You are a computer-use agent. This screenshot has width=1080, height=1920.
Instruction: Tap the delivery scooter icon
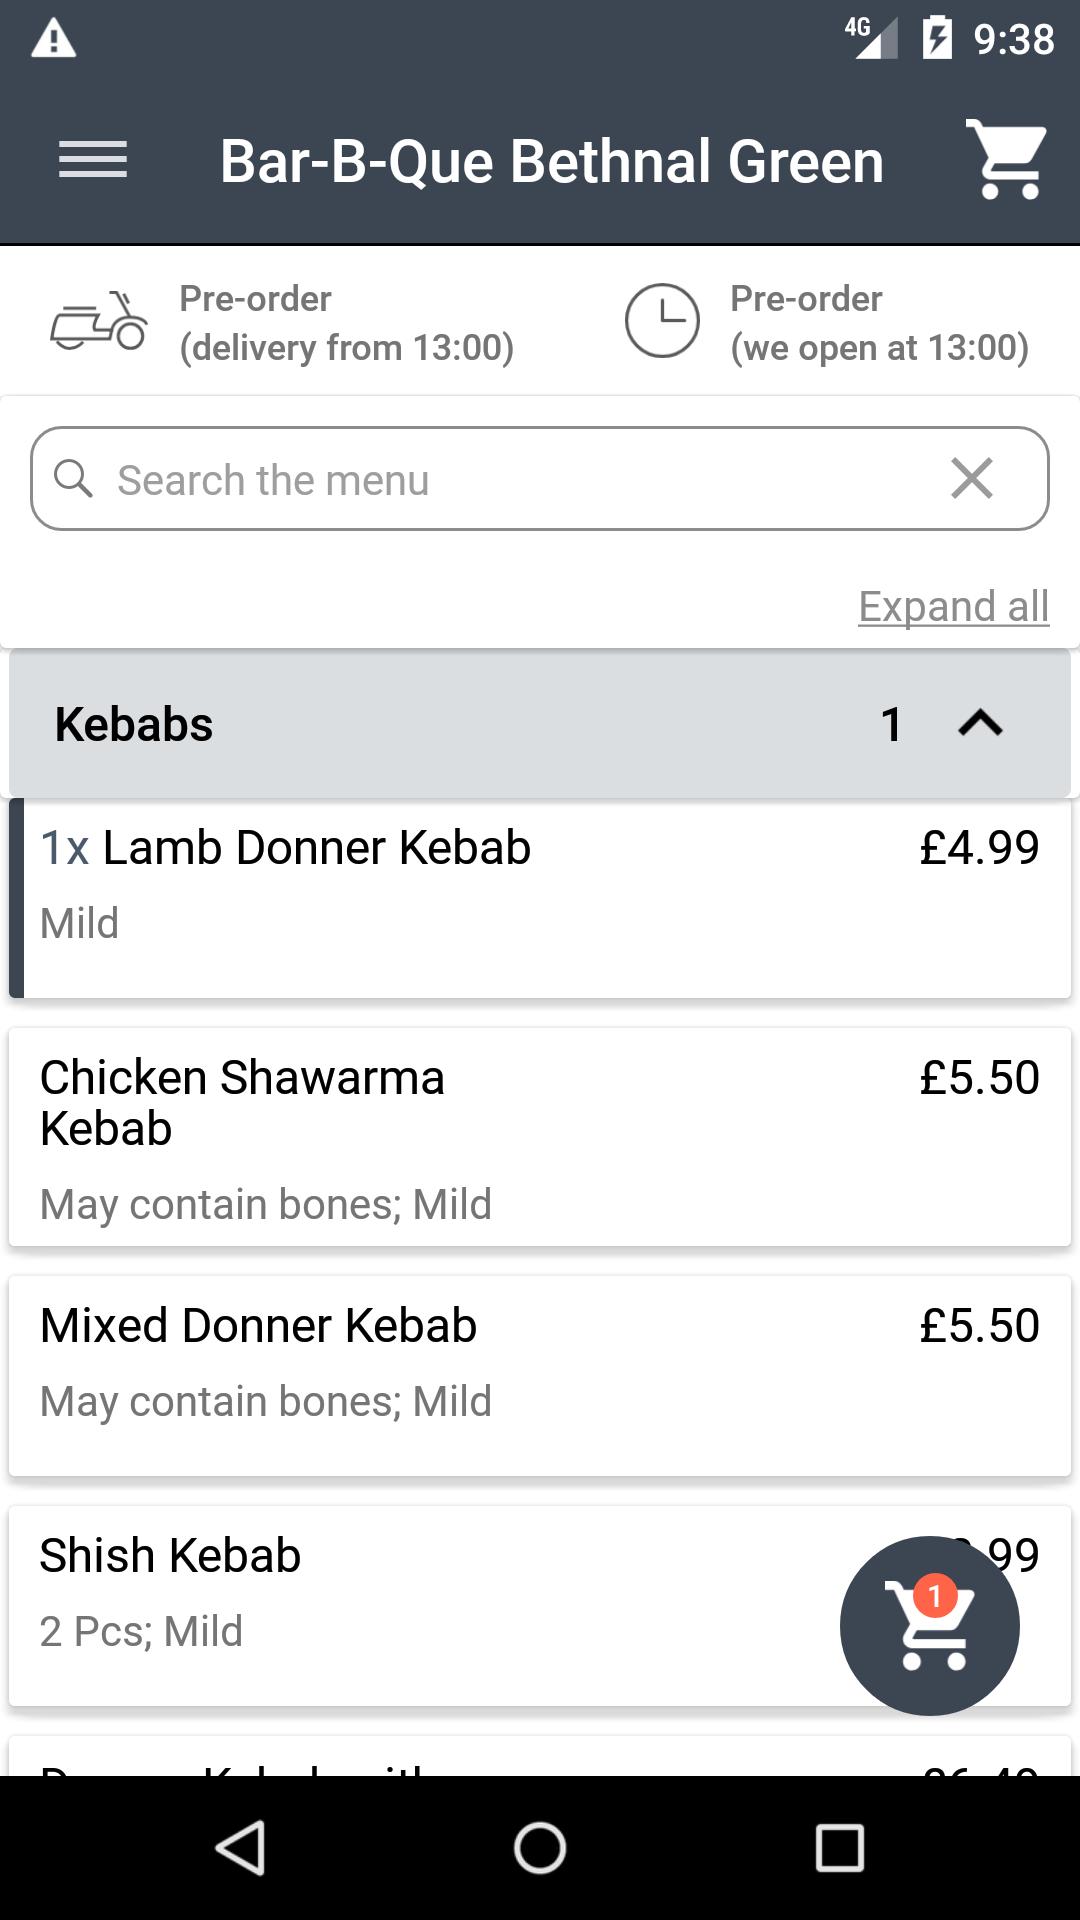click(99, 322)
